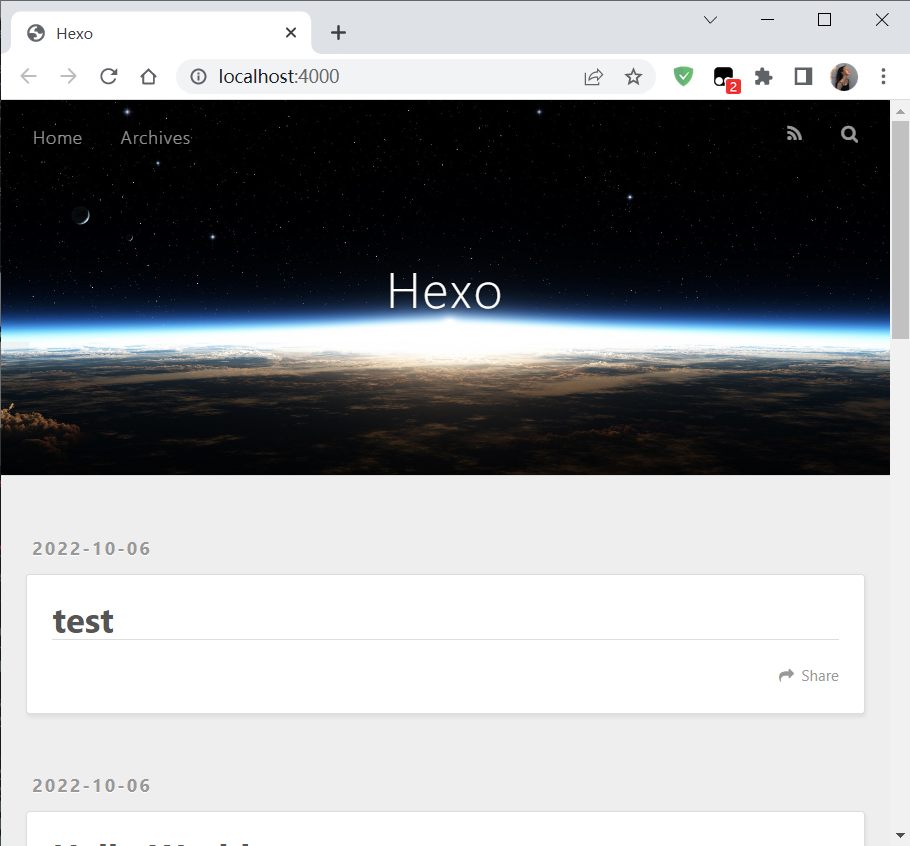Maximize the browser window

pyautogui.click(x=824, y=20)
